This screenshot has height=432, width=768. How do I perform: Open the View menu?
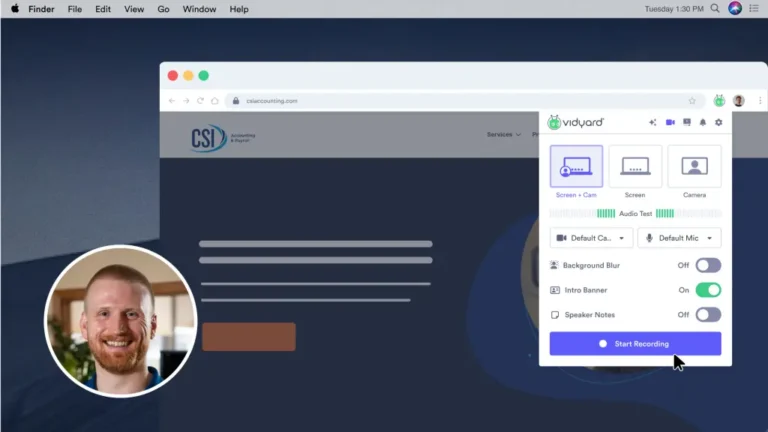pos(134,9)
